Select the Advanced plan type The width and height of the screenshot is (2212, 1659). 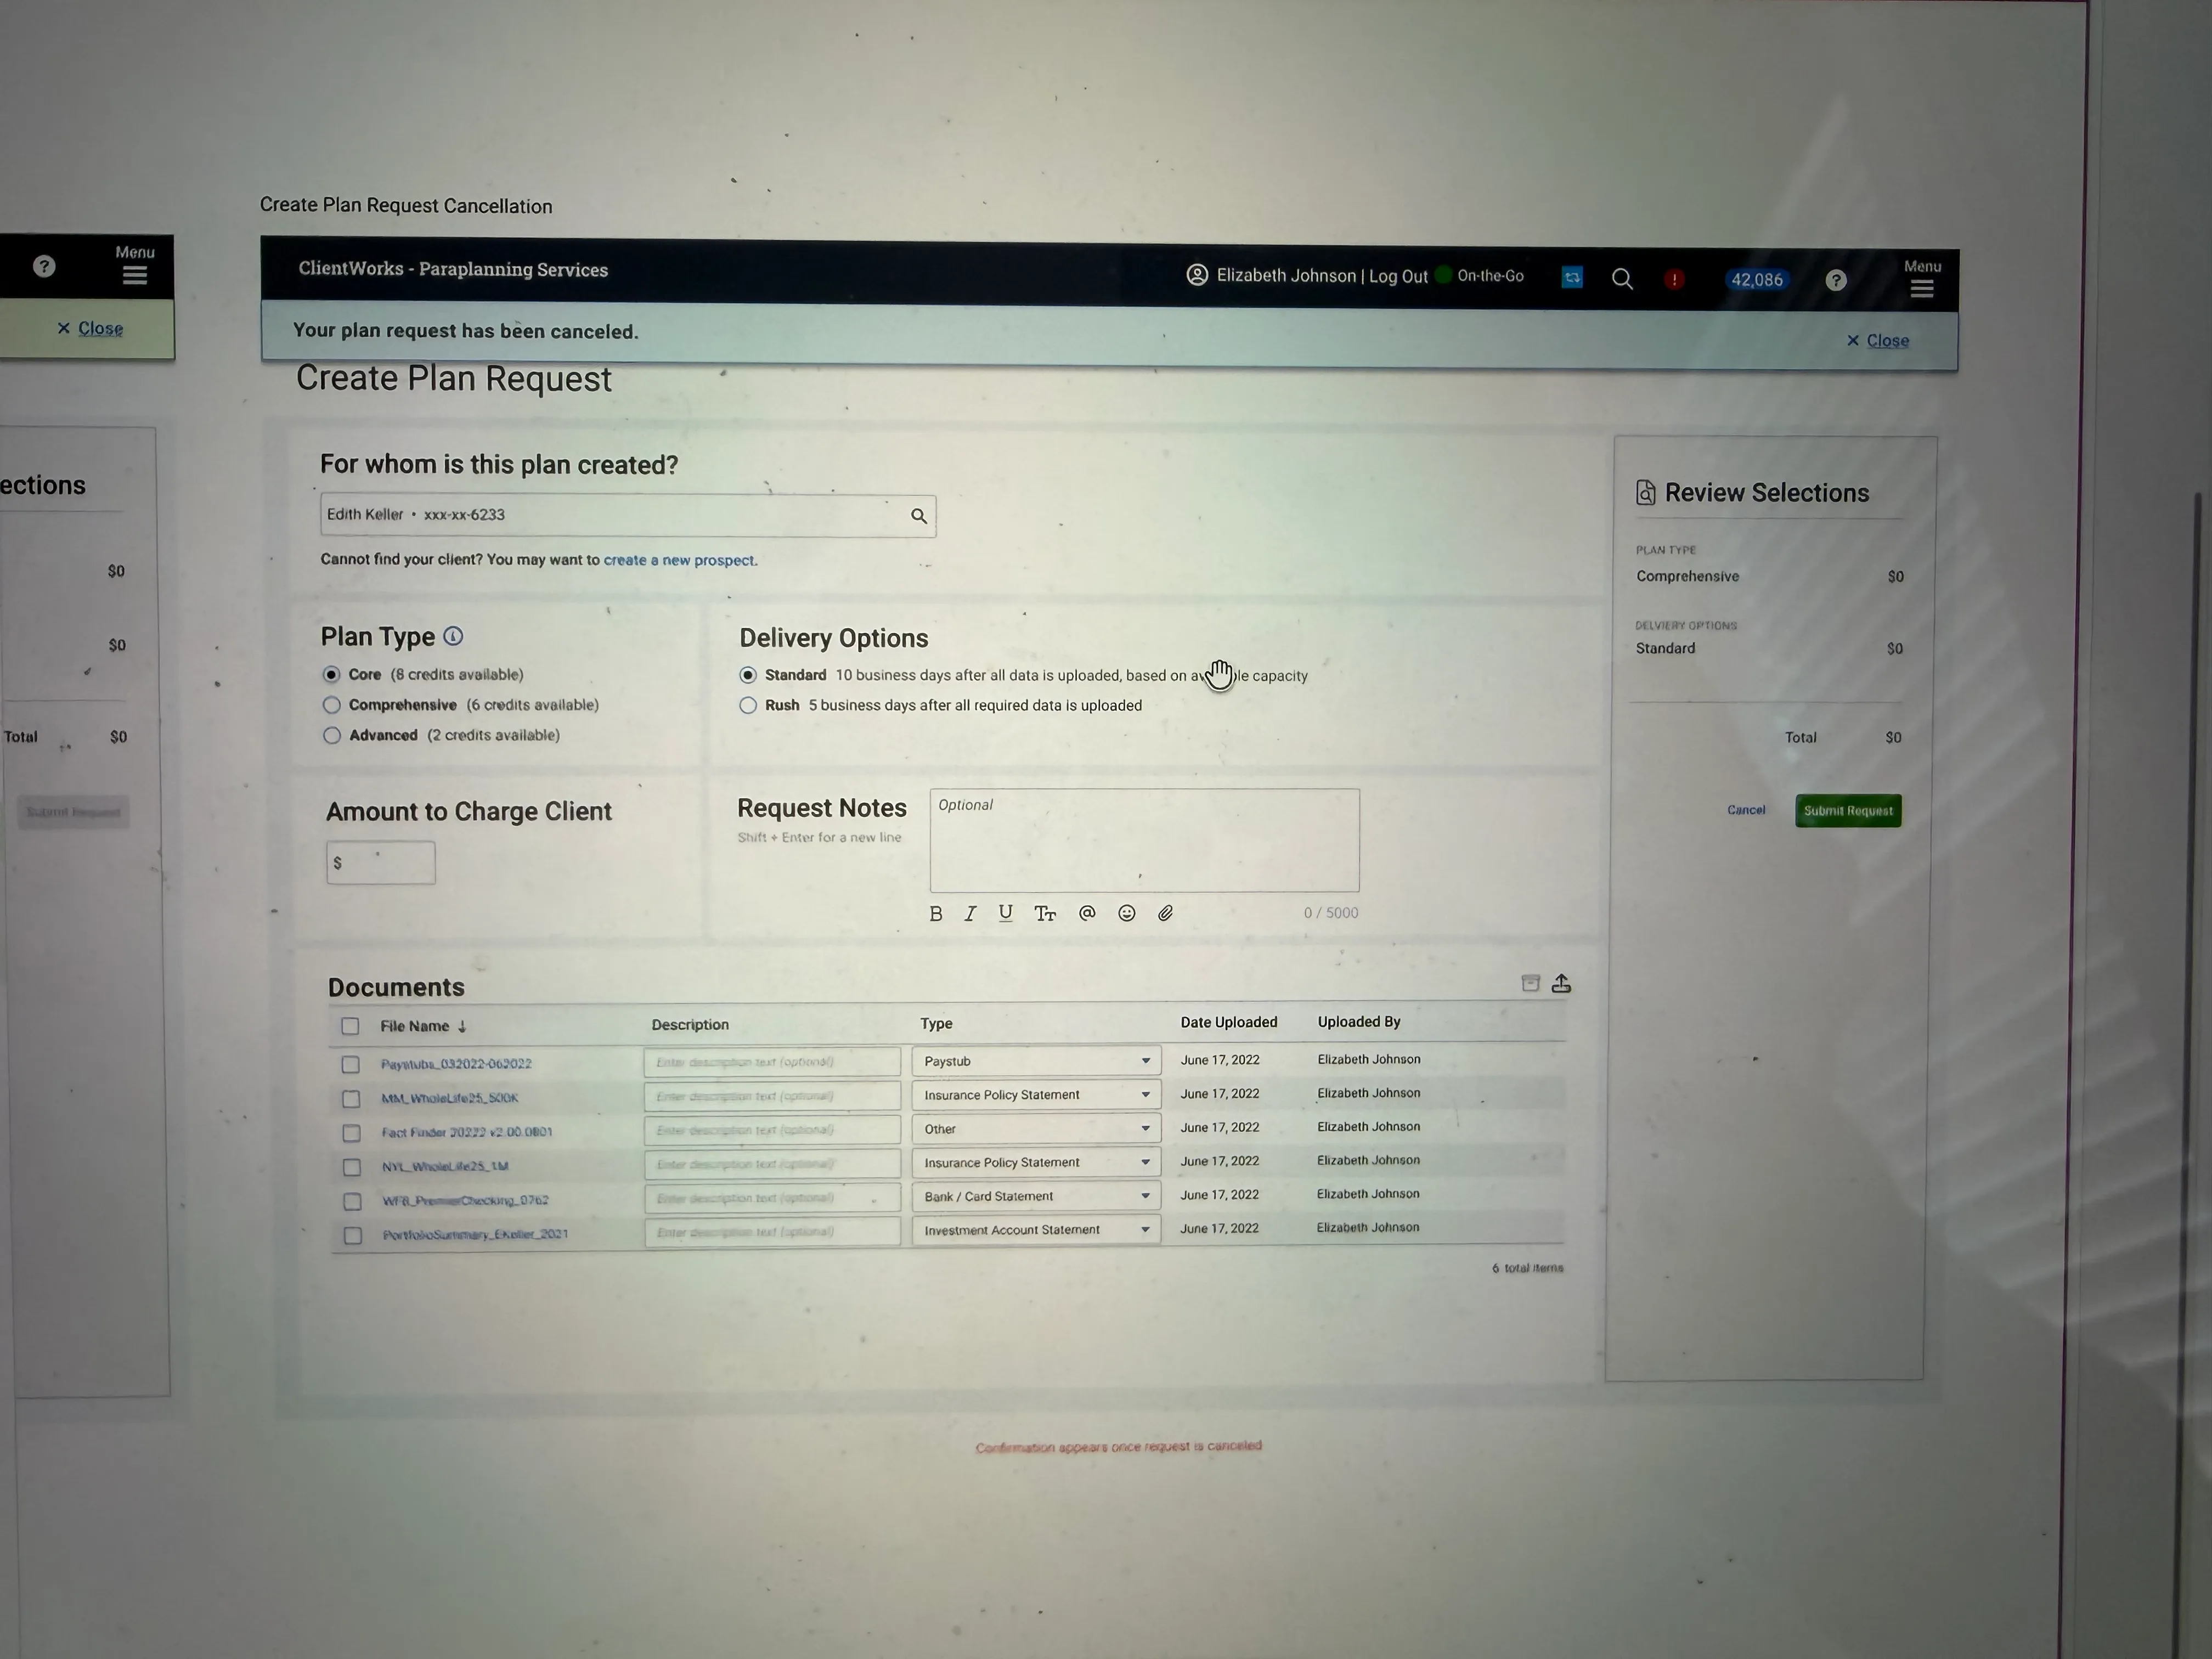tap(332, 735)
